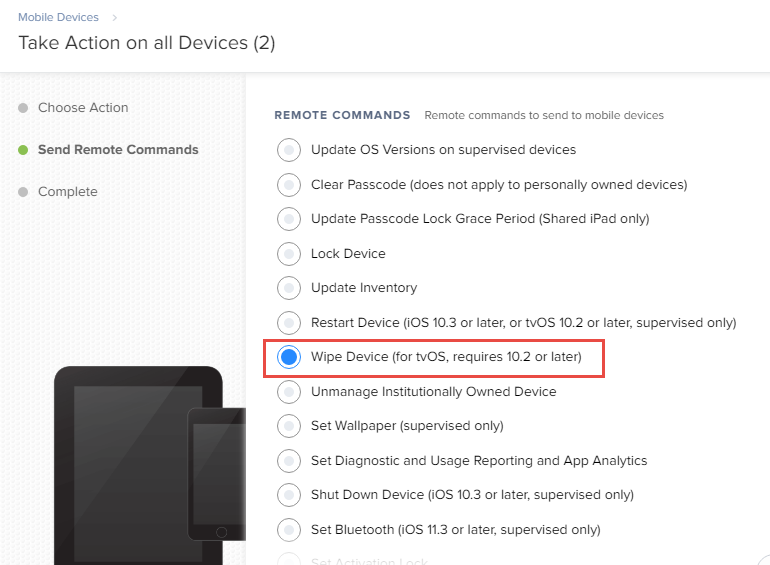
Task: Pick the Lock Device command
Action: [x=289, y=254]
